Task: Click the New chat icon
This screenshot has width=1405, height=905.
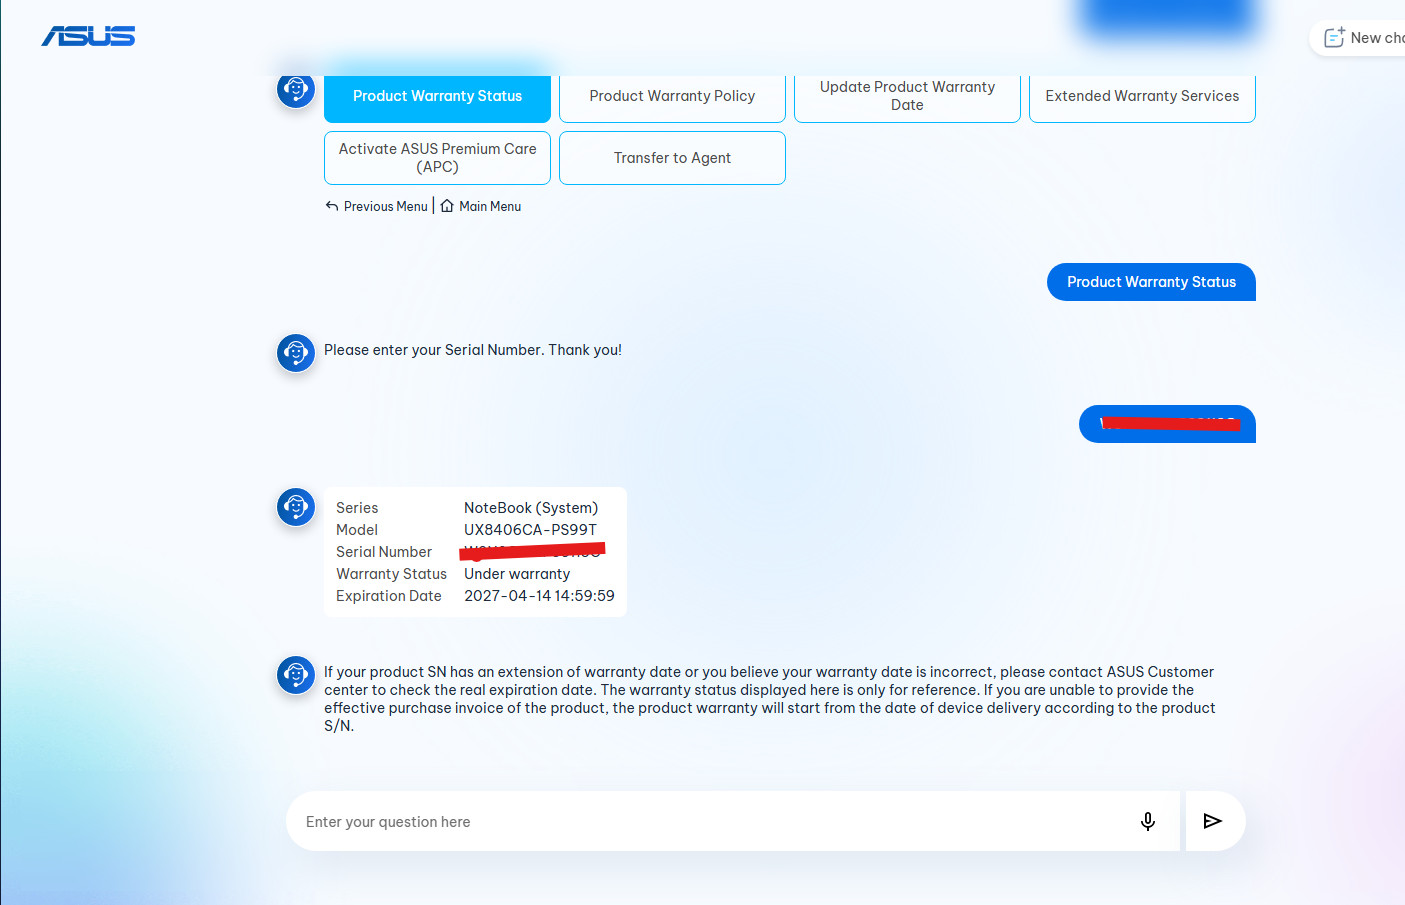Action: [x=1334, y=38]
